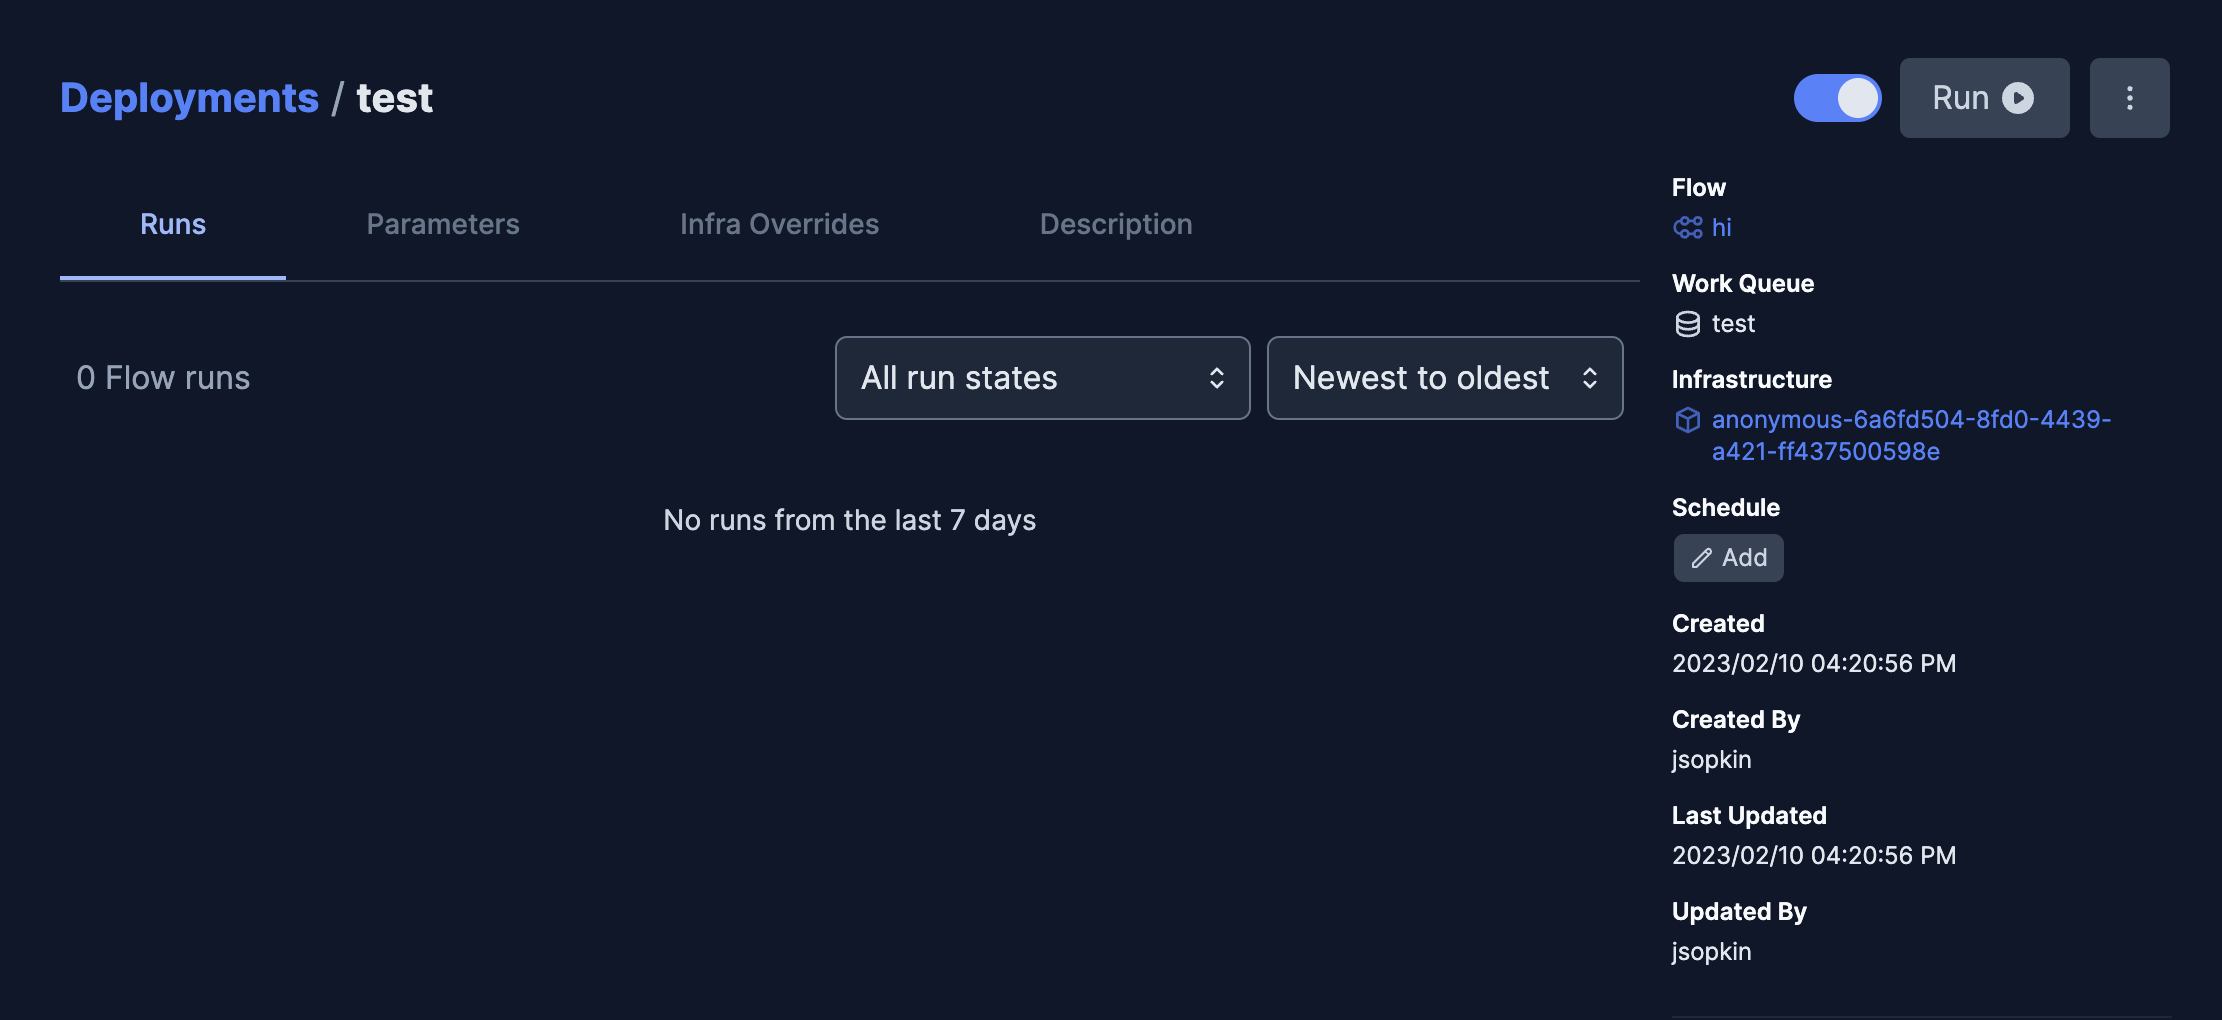Open the Infra Overrides tab
Screen dimensions: 2222x1020
(x=779, y=224)
